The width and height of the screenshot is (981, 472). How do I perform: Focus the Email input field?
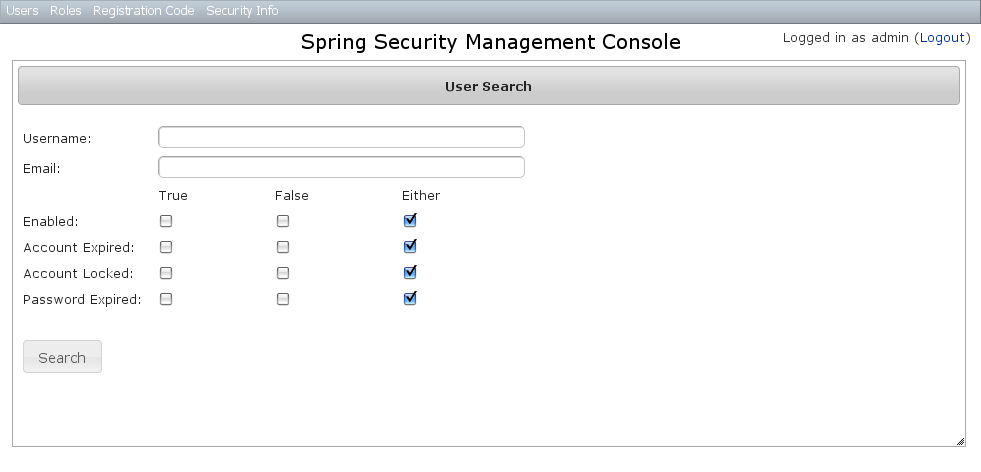341,167
